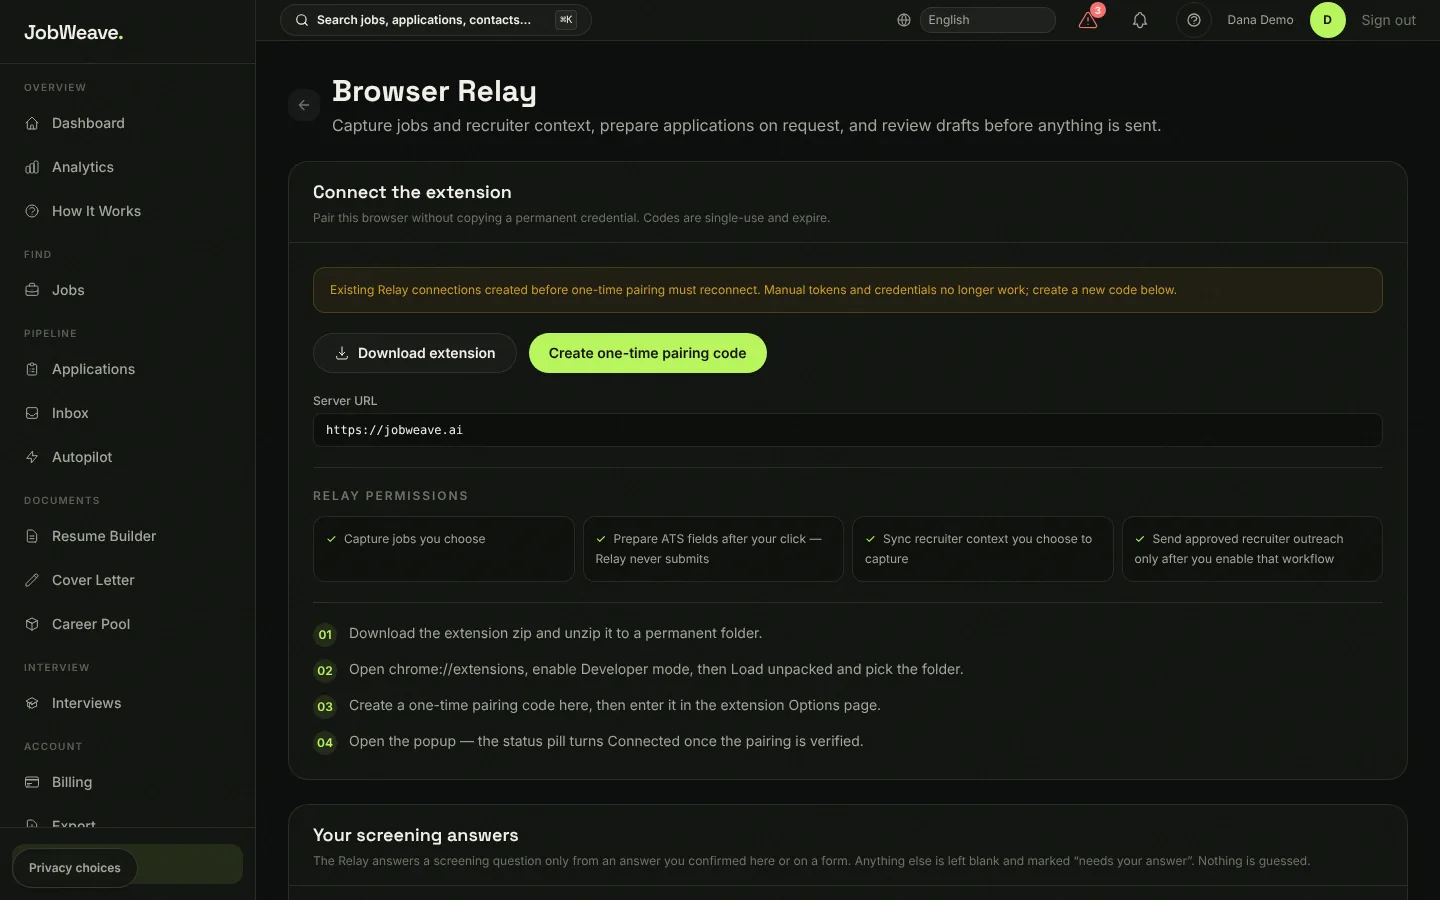Open Cover Letter page
Screen dimensions: 1440x900
128,580
